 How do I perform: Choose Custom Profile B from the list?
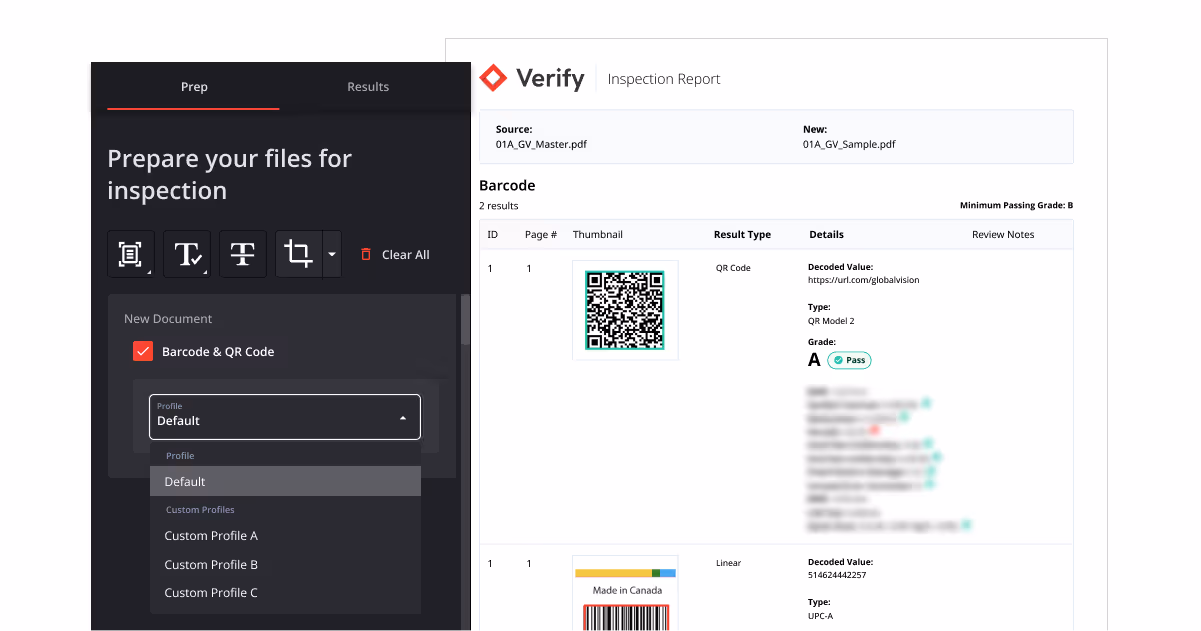coord(285,565)
